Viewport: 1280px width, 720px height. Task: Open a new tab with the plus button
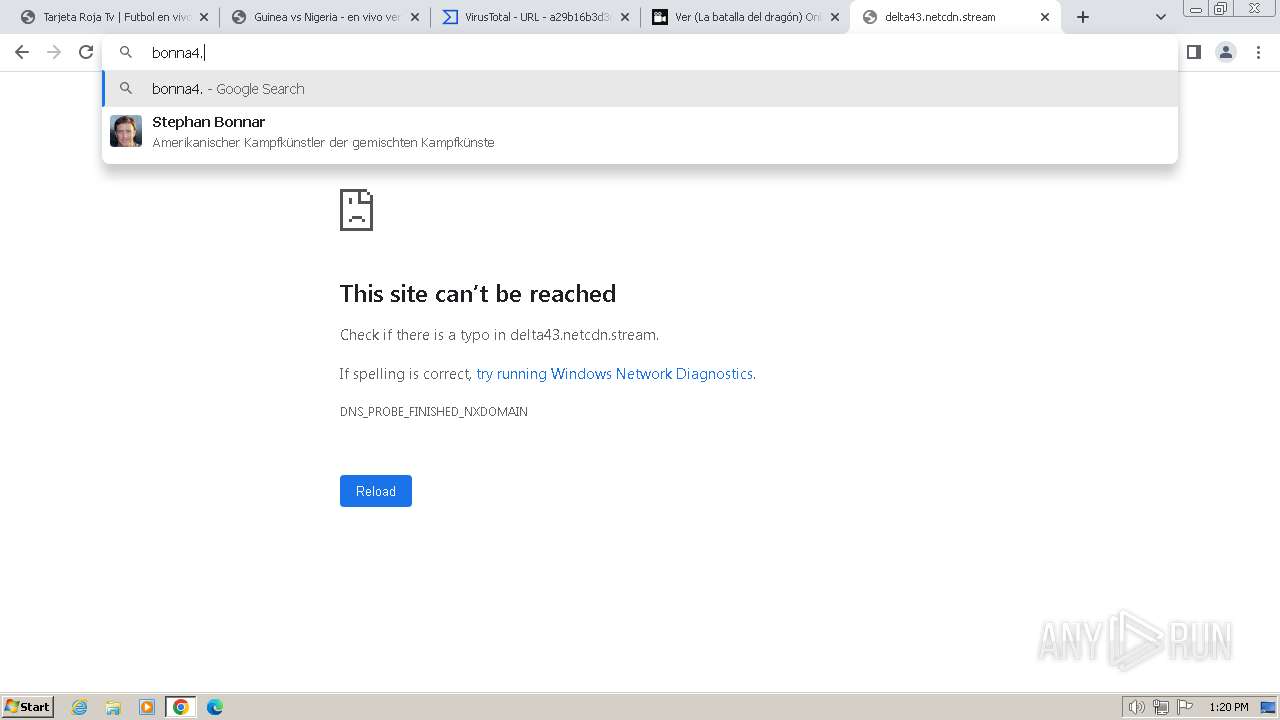click(x=1083, y=17)
